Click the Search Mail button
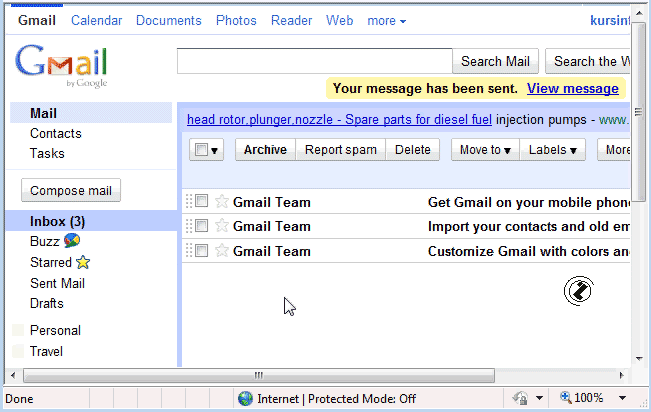This screenshot has height=412, width=651. (x=495, y=61)
